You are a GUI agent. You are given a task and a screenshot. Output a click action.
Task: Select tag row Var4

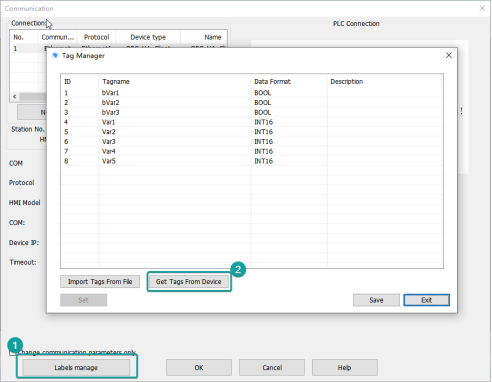click(252, 151)
